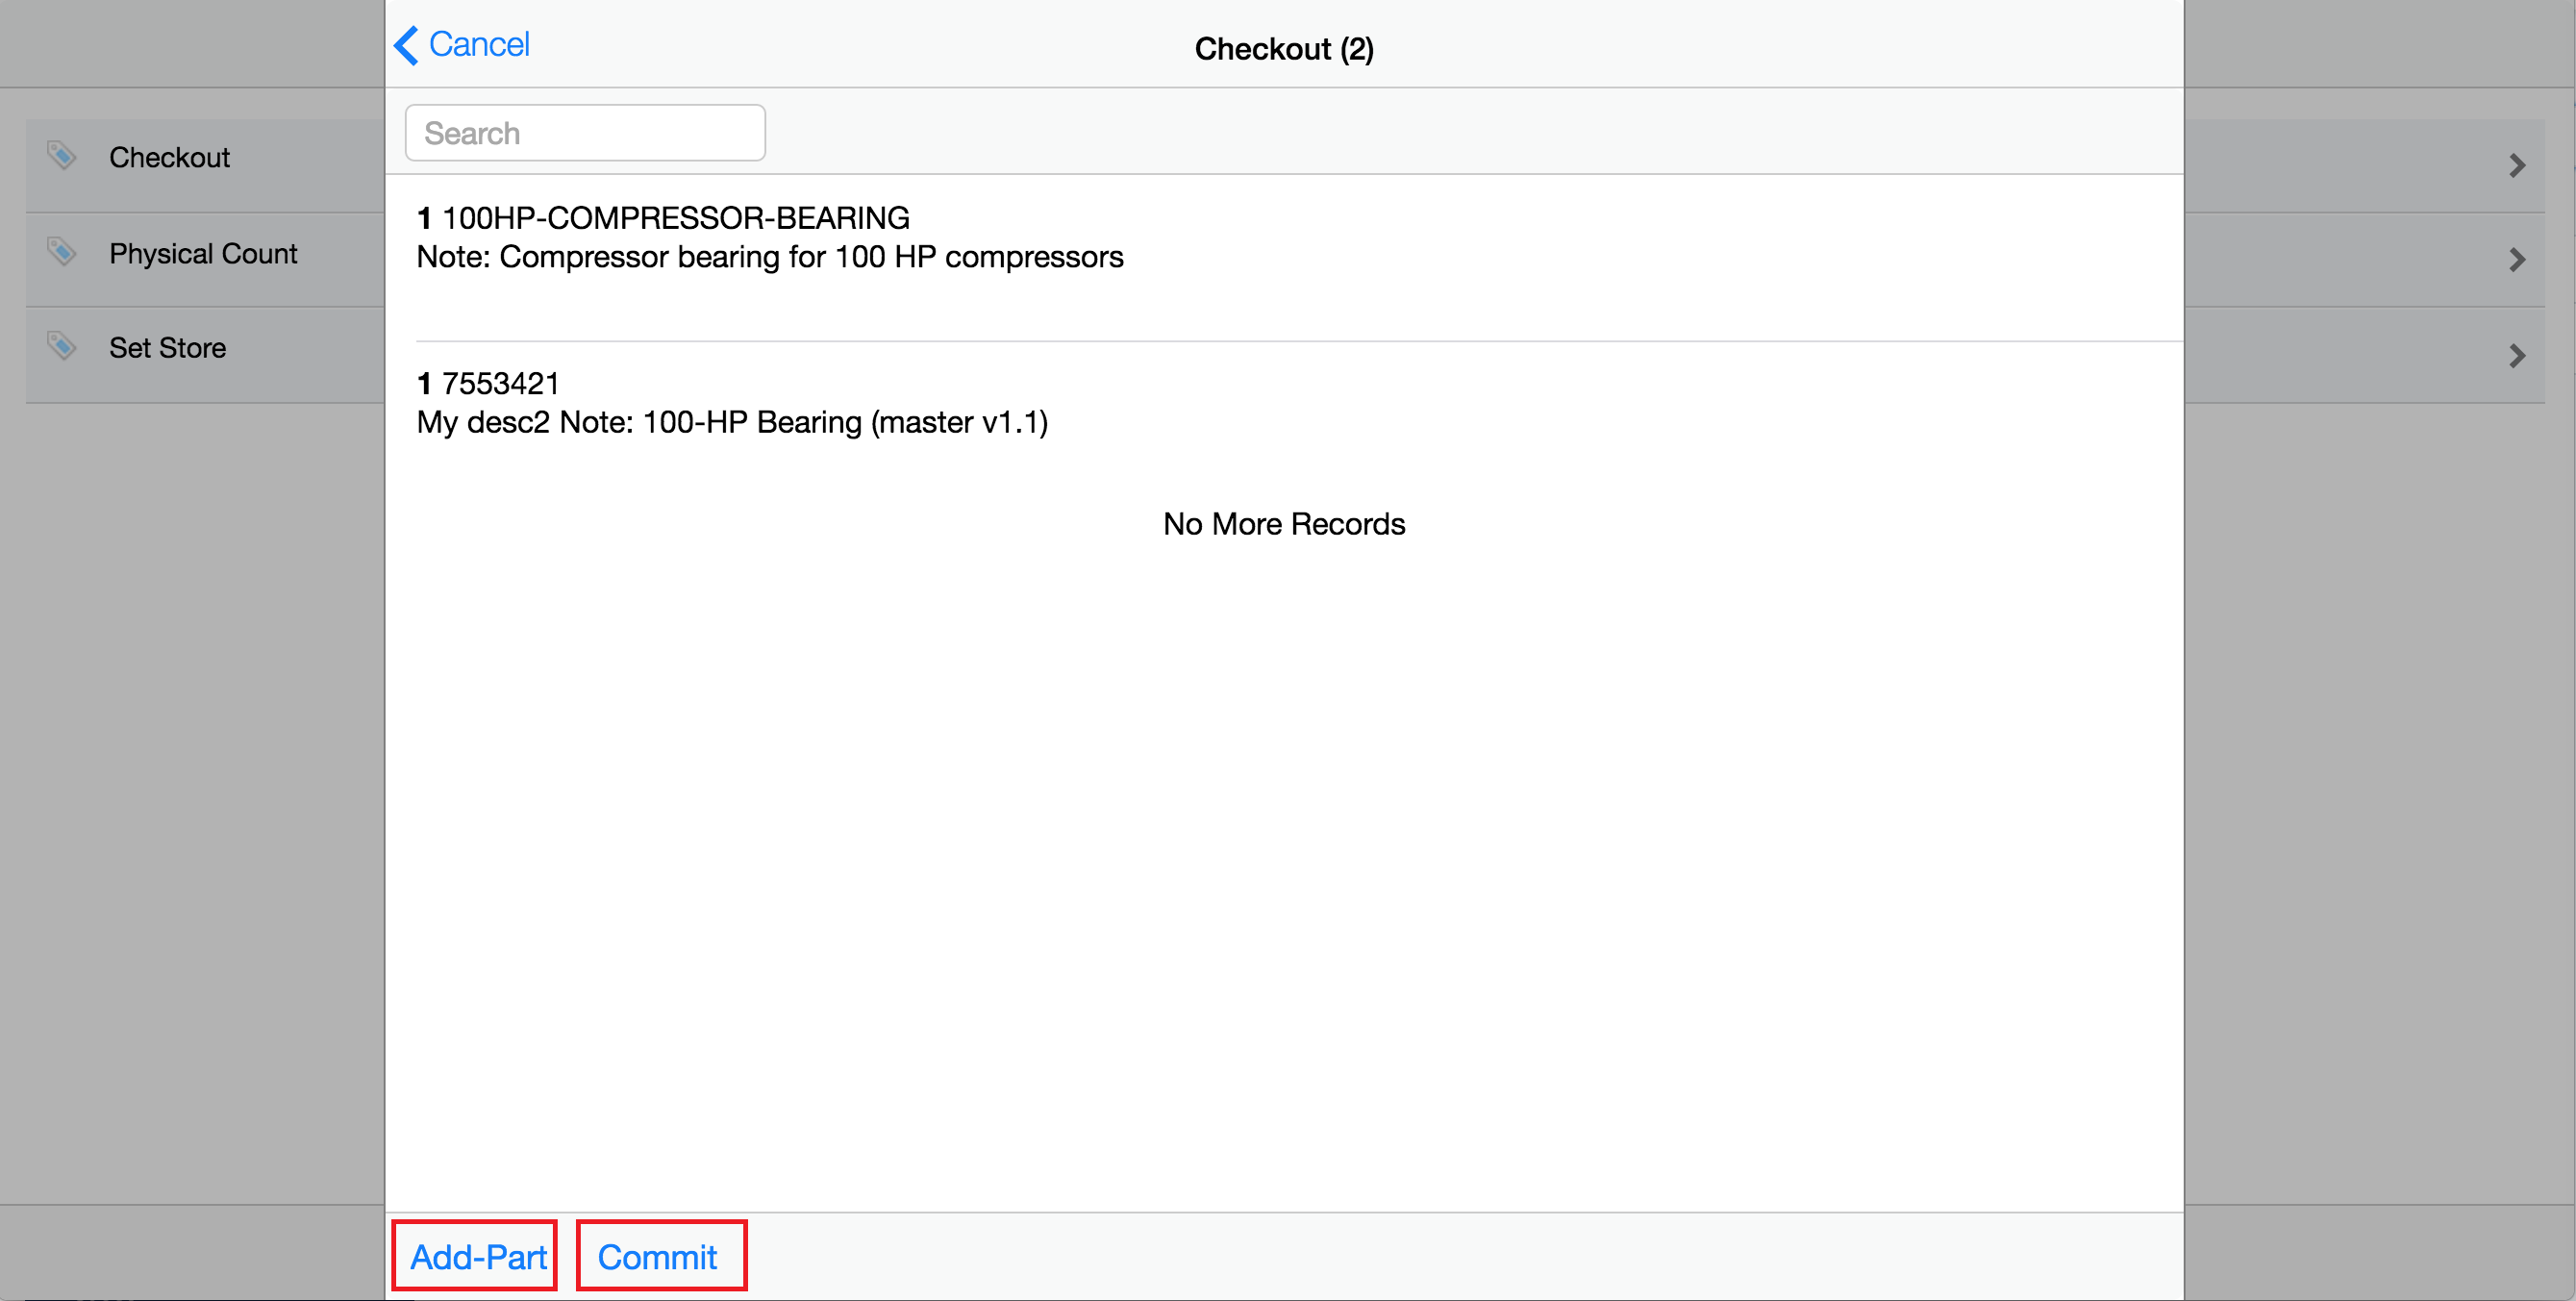Expand the Set Store row's right chevron
The image size is (2576, 1301).
2517,356
